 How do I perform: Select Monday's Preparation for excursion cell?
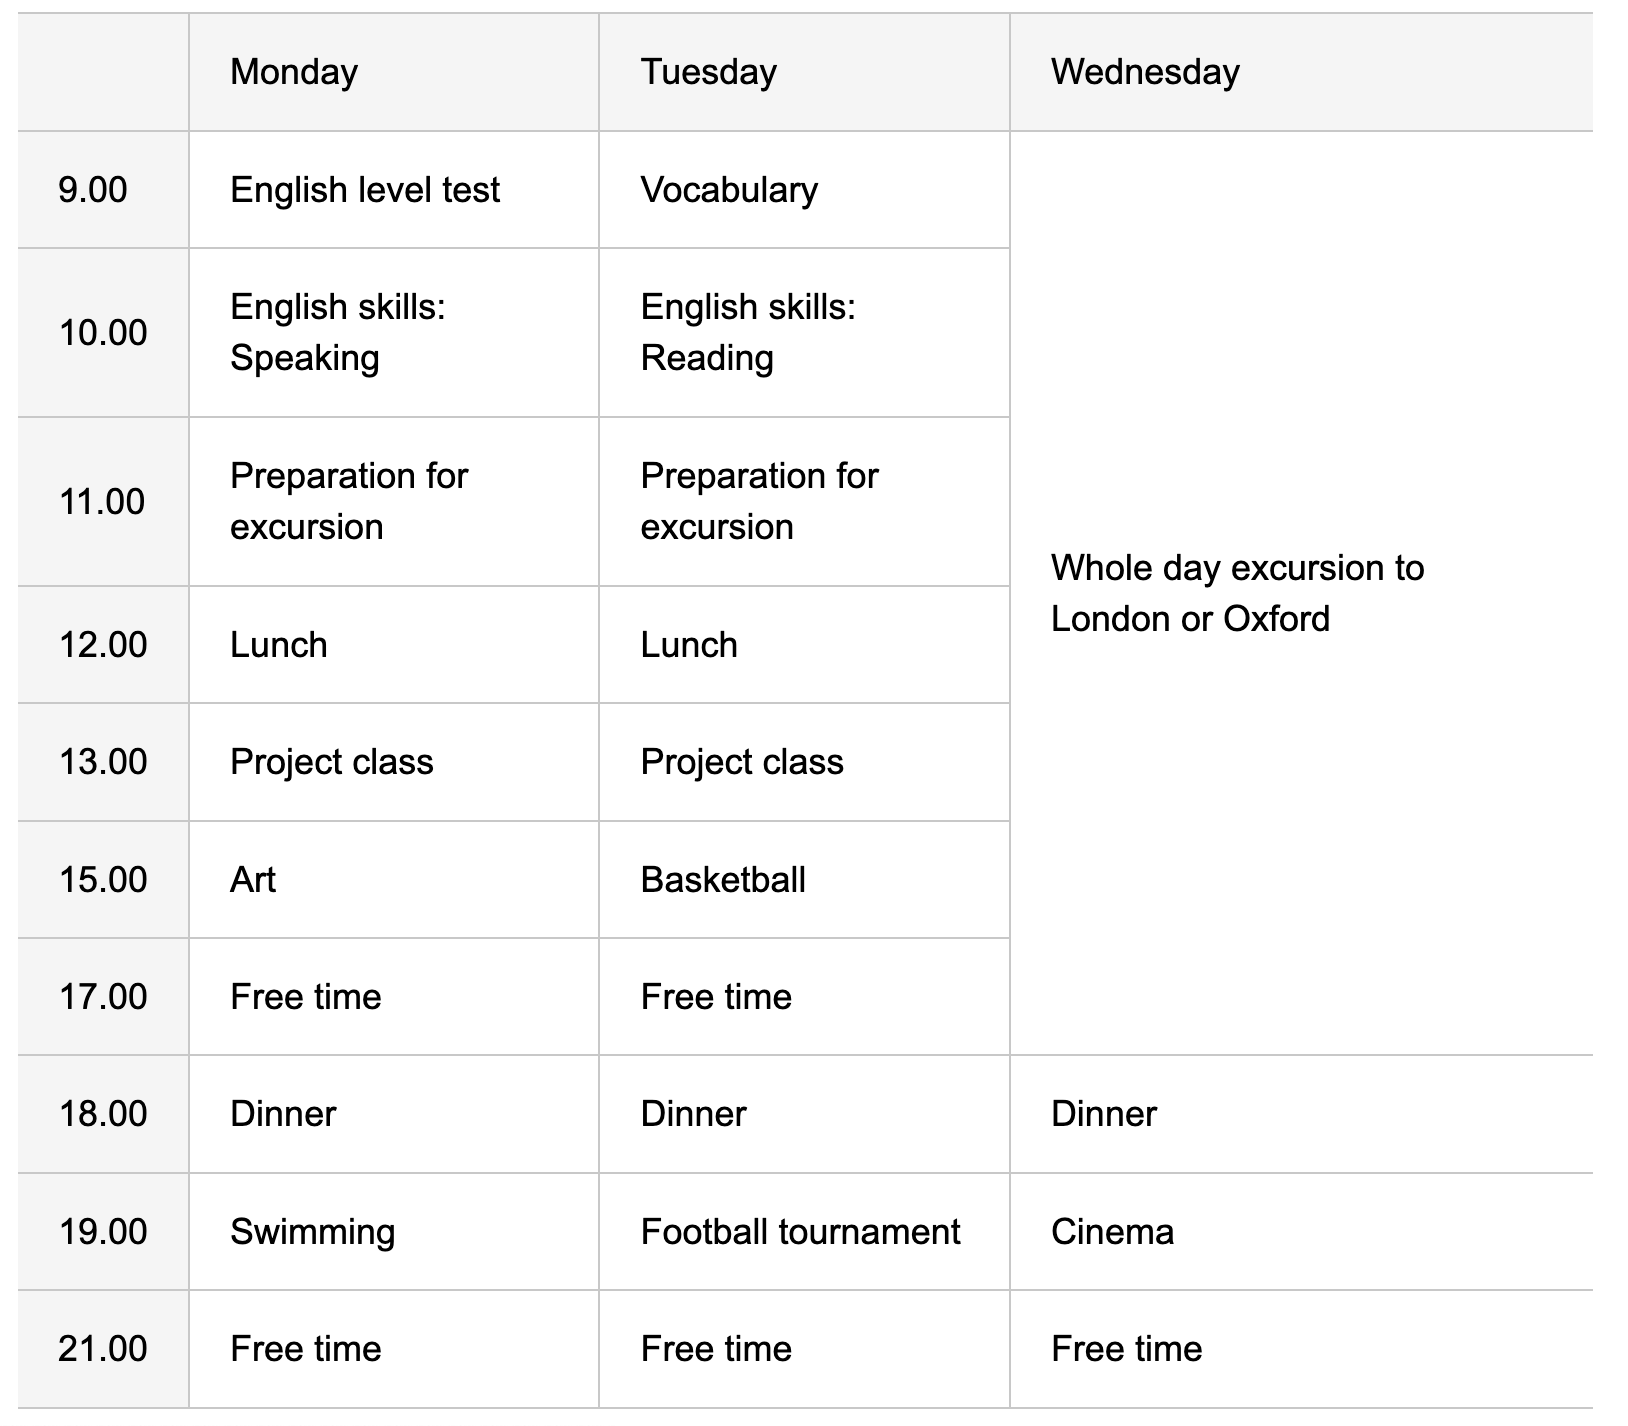point(349,501)
